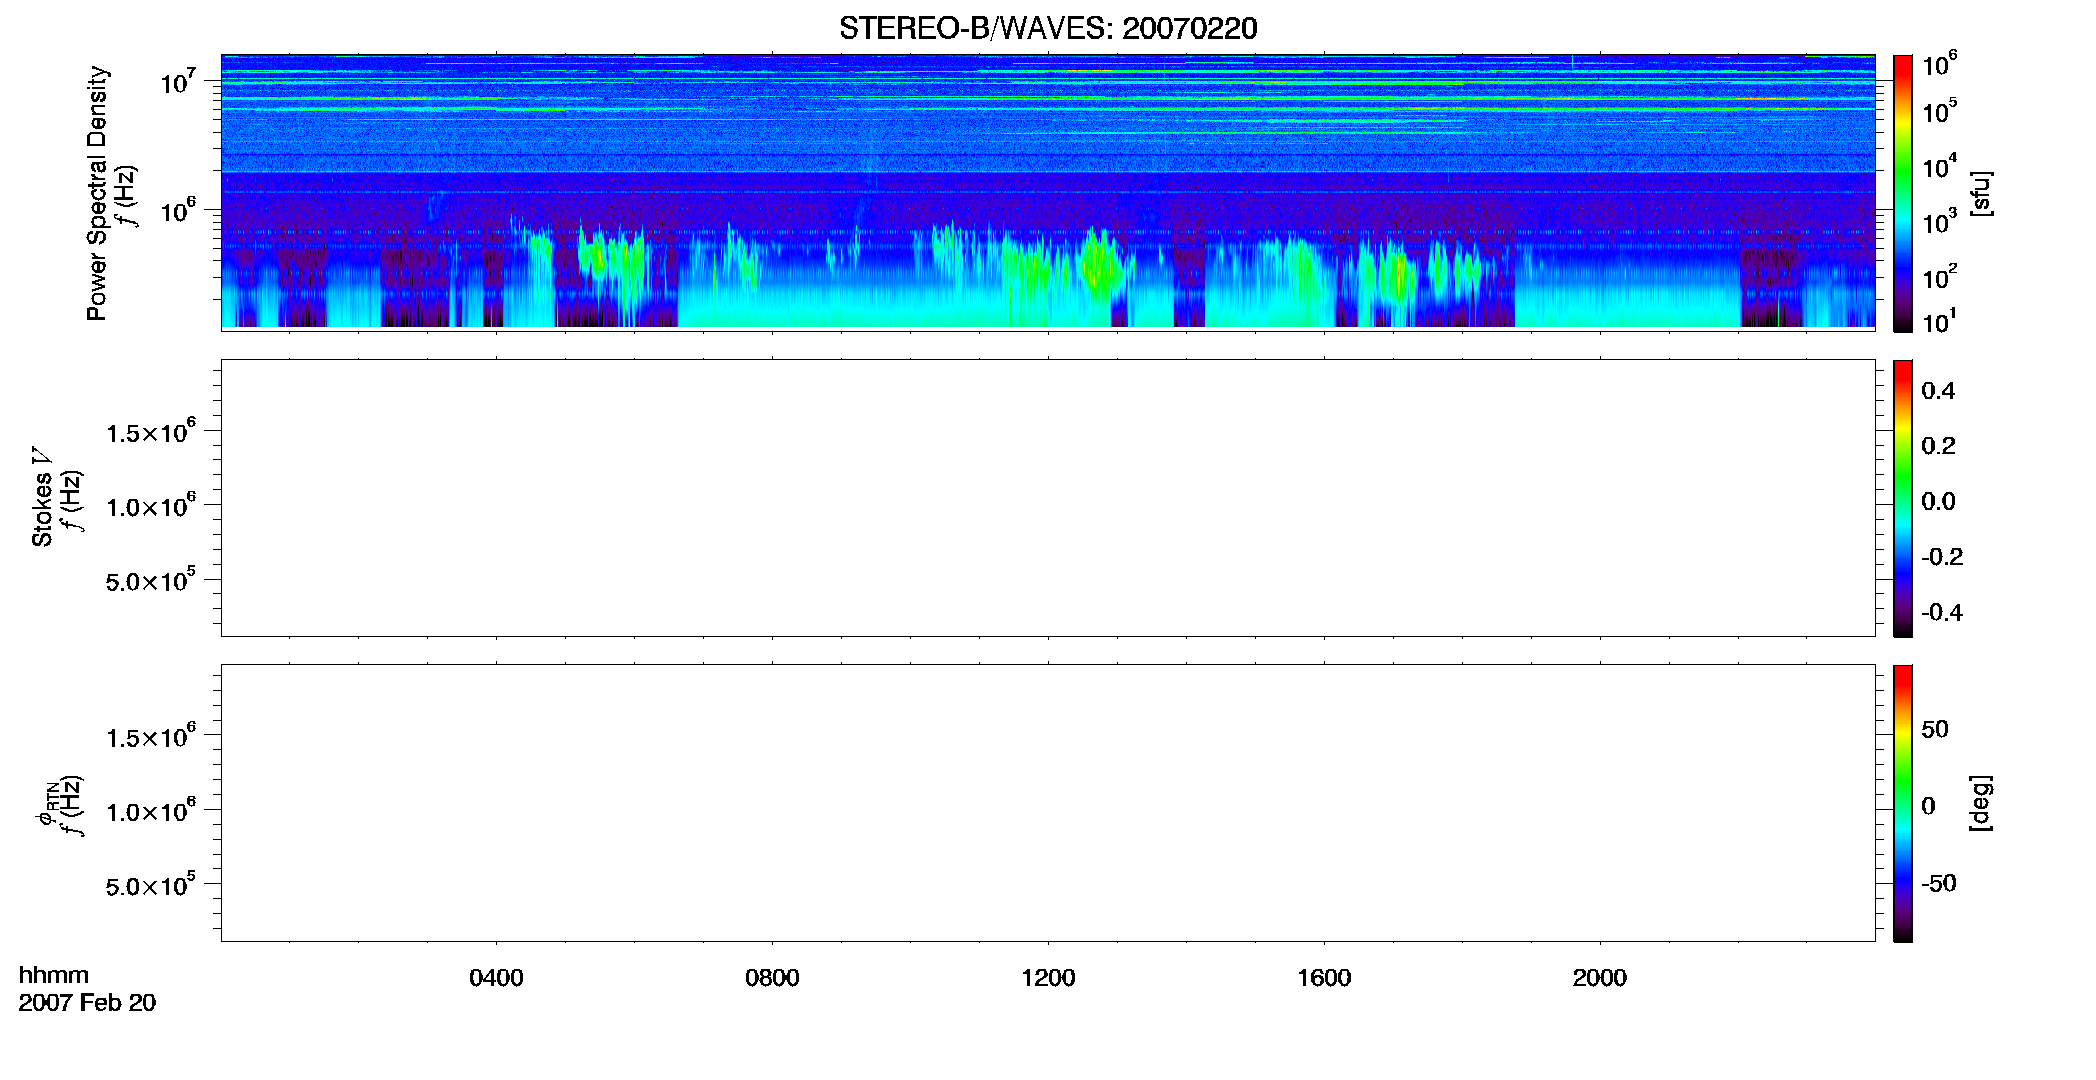This screenshot has width=2096, height=1080.
Task: Click the [sfu] color bar unit label
Action: [1980, 193]
